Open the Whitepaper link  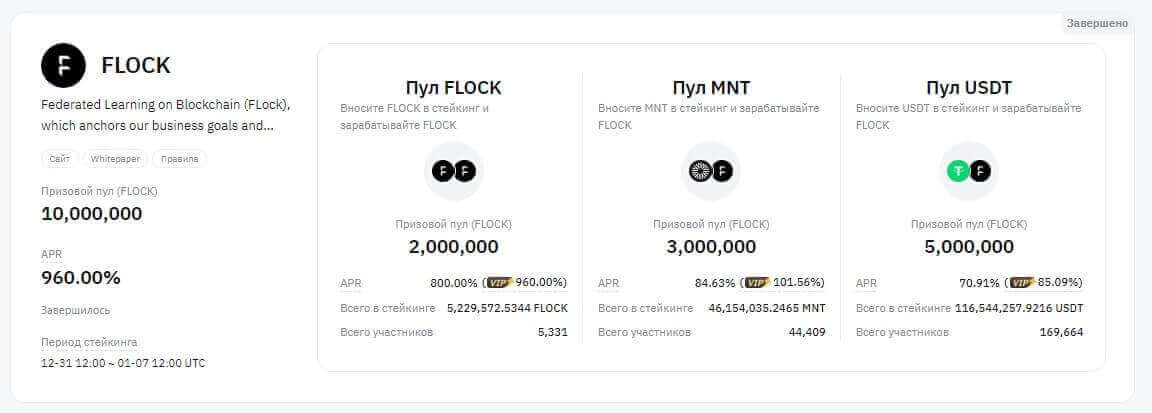[115, 159]
